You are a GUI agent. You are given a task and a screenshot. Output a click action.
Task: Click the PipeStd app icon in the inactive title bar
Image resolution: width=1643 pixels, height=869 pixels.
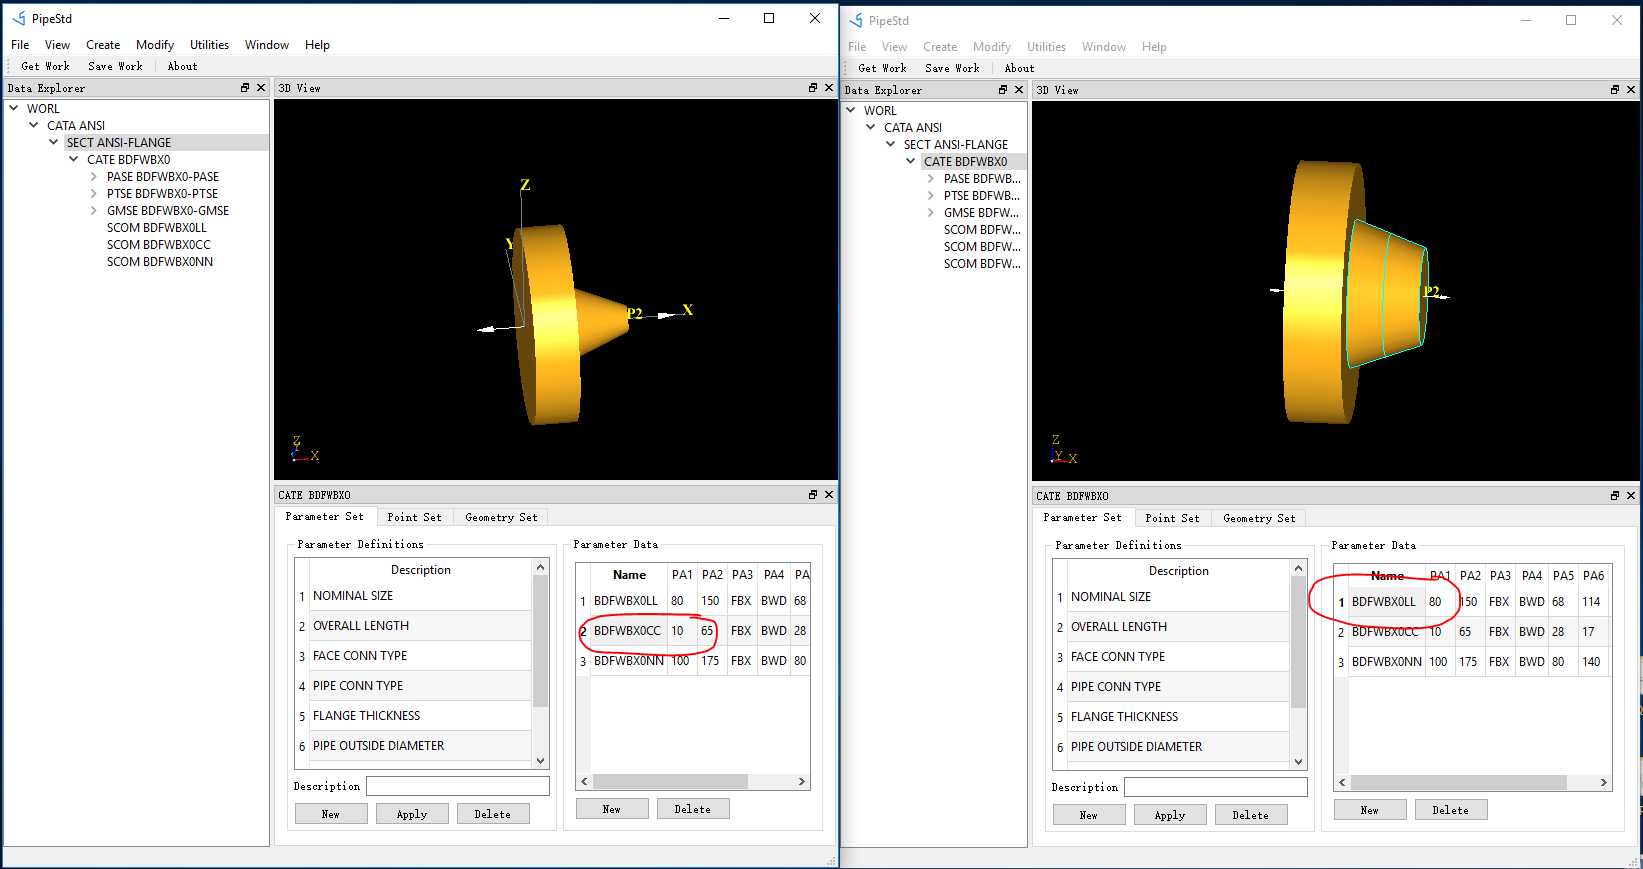[x=856, y=20]
